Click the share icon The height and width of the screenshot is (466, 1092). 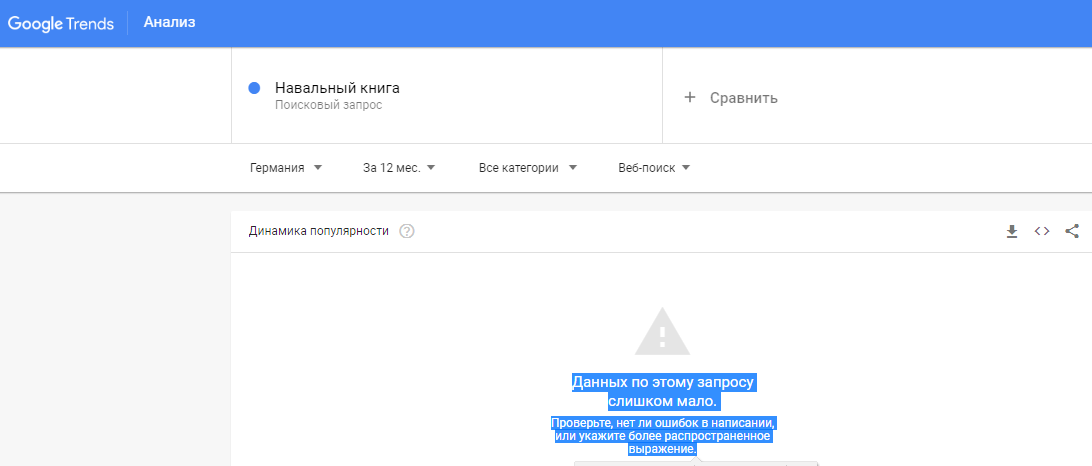[x=1072, y=231]
